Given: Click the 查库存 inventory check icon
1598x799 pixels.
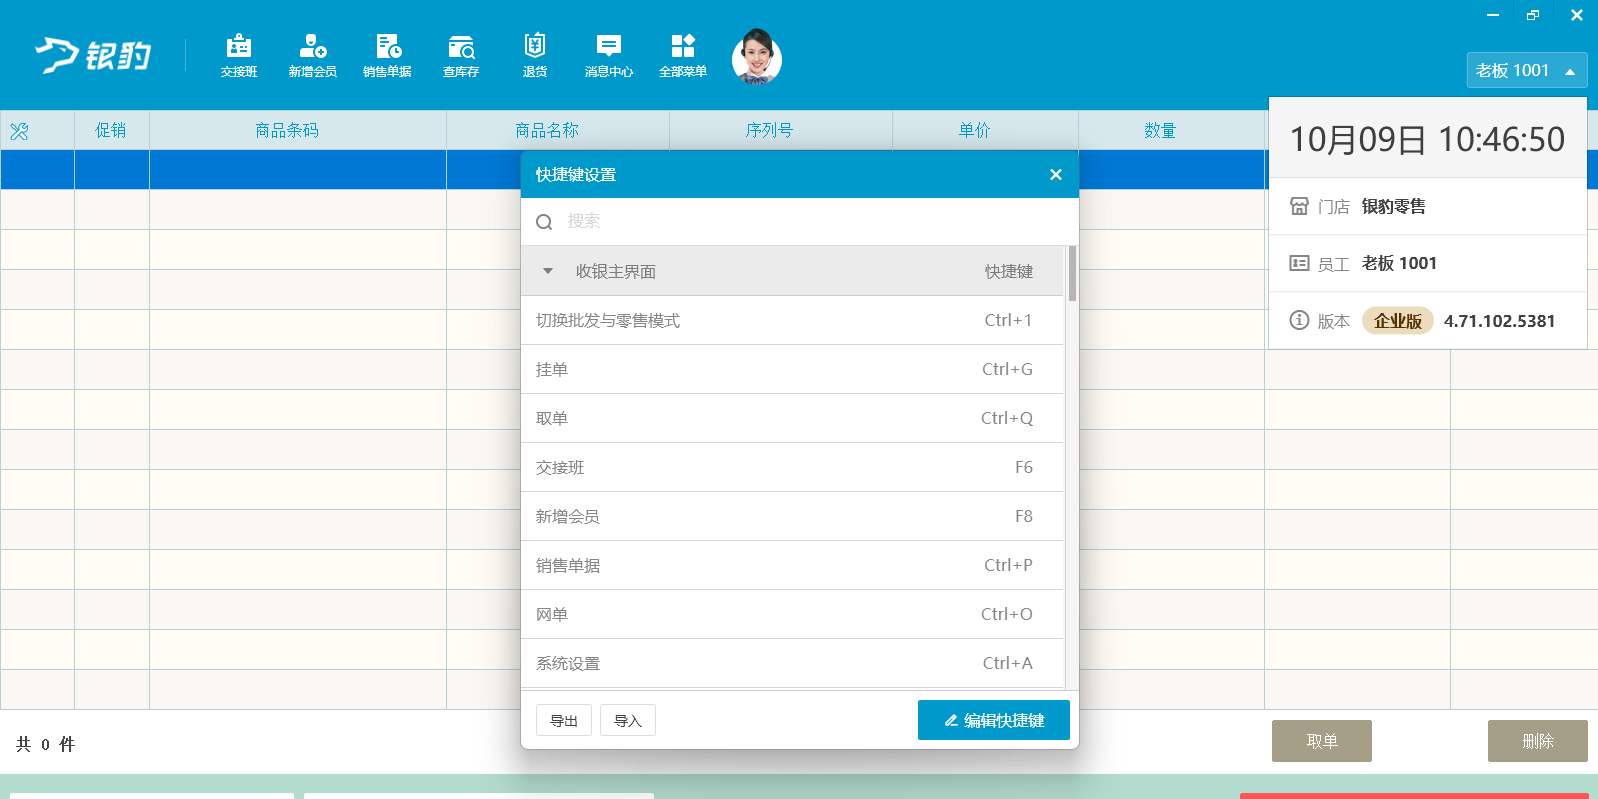Looking at the screenshot, I should tap(461, 56).
